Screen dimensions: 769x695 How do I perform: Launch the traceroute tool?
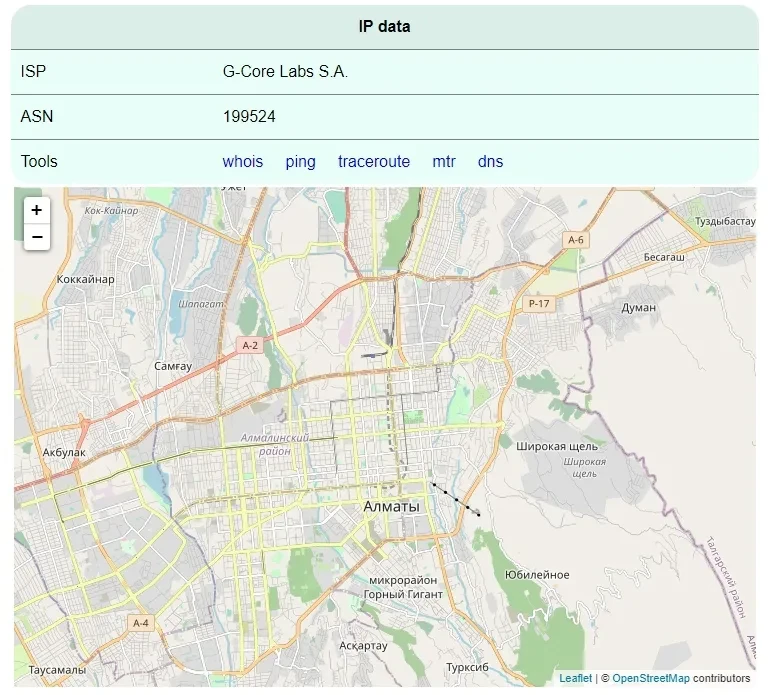click(374, 162)
